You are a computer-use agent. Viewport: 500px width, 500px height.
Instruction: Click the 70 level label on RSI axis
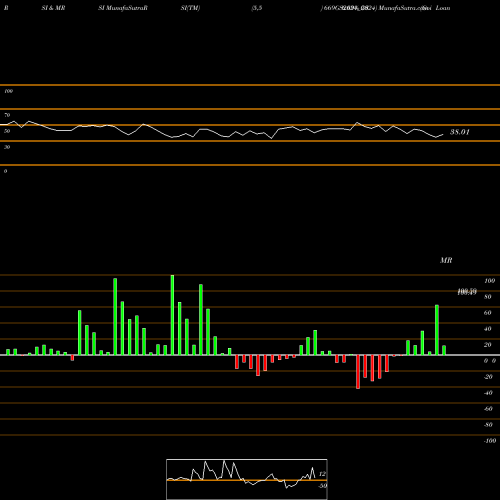[x=7, y=115]
